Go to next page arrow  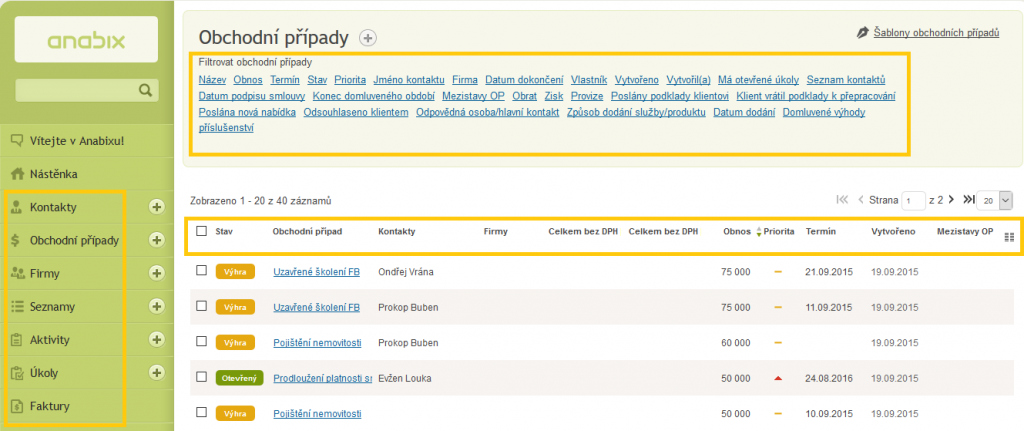(952, 200)
